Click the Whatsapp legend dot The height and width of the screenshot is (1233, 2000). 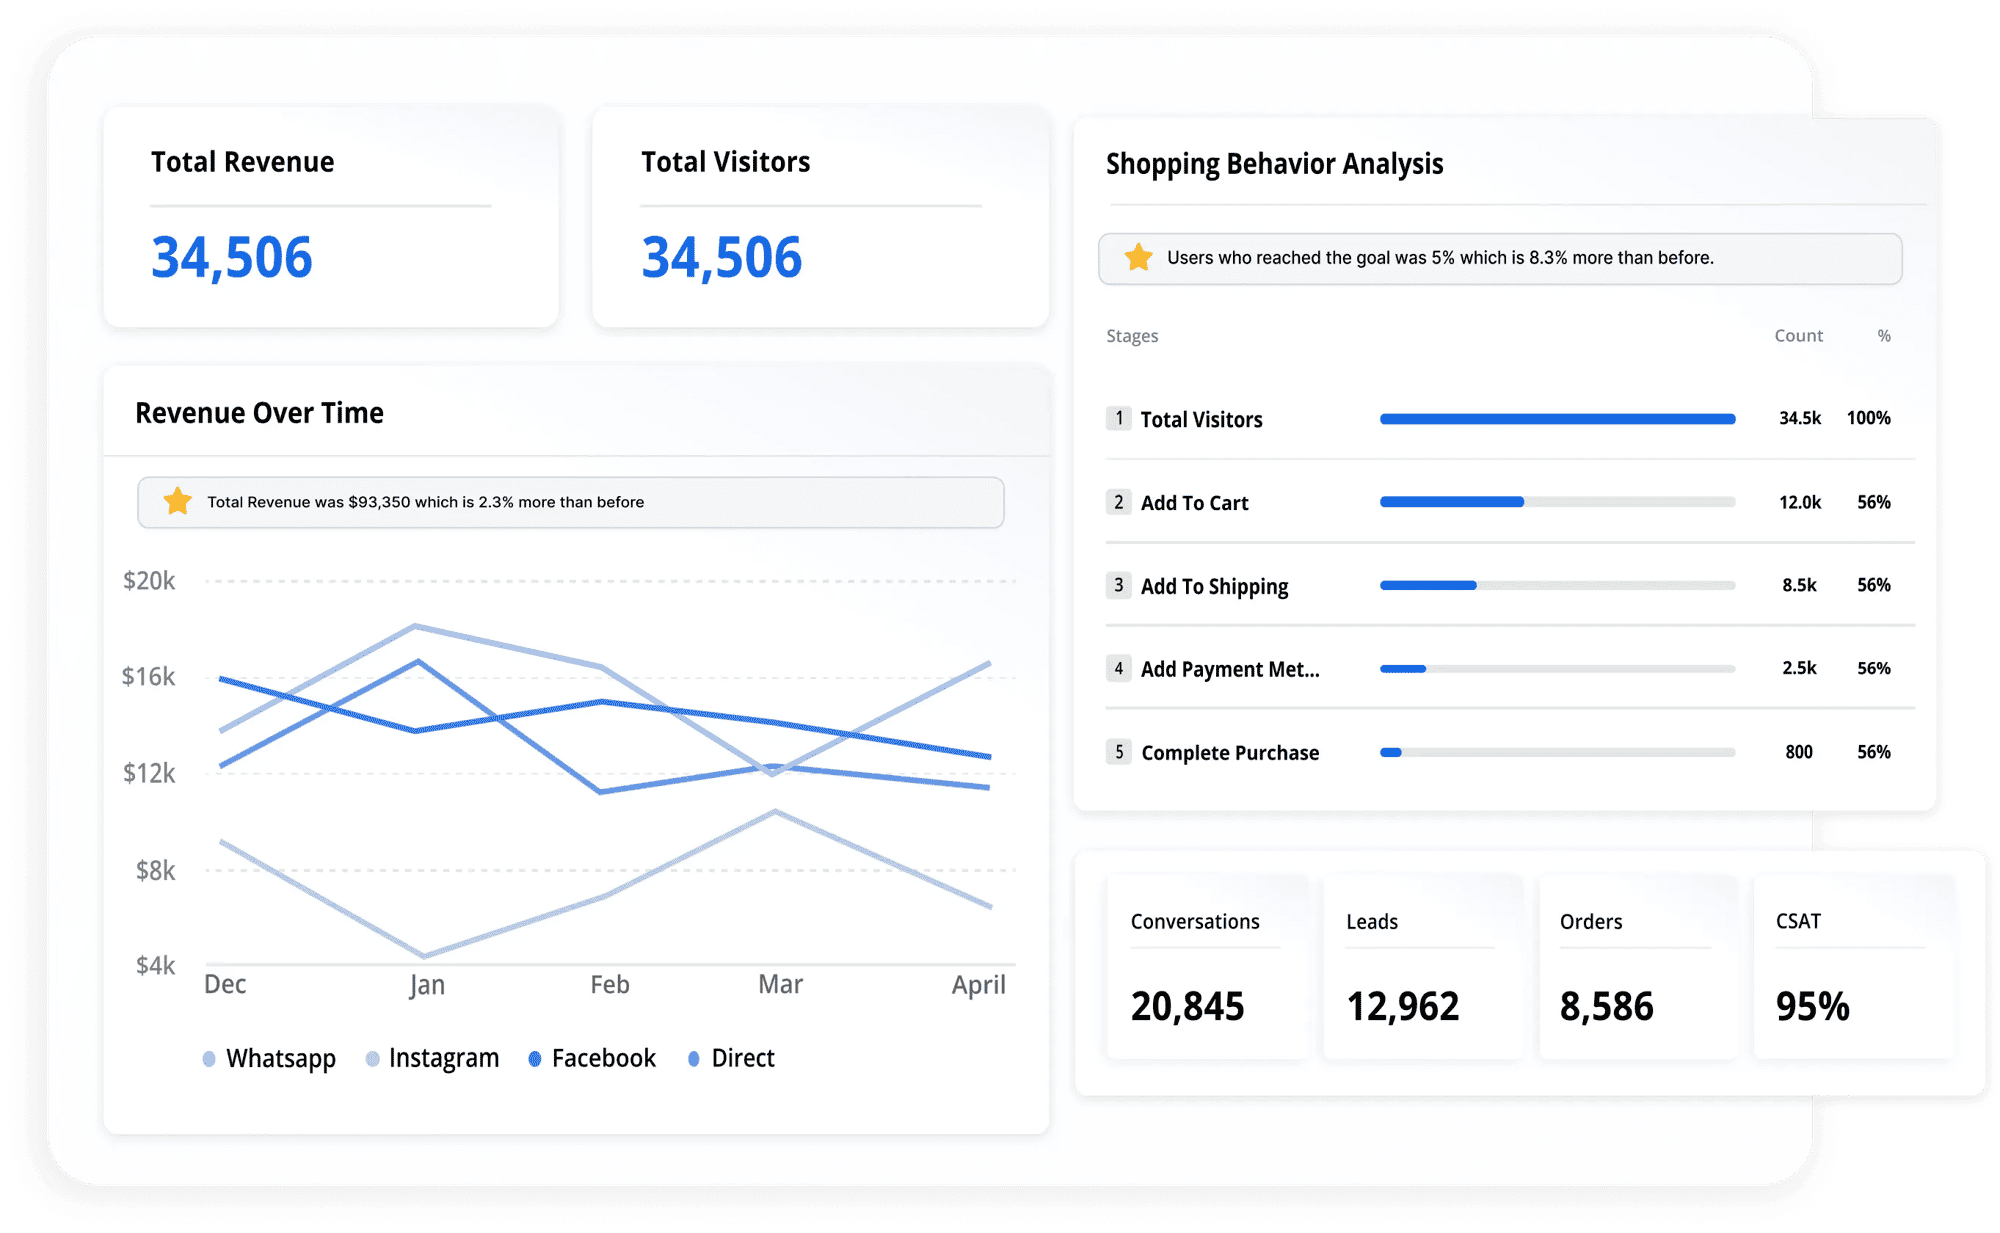coord(208,1057)
